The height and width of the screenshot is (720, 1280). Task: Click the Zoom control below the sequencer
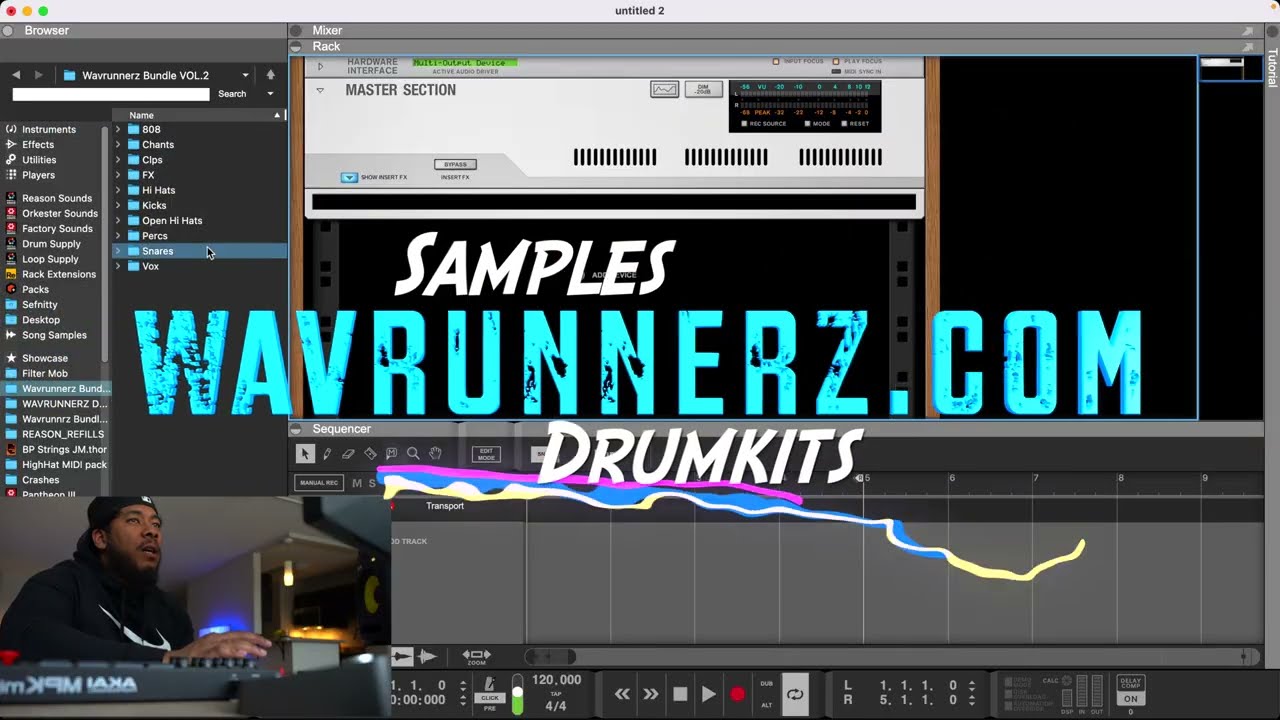[x=476, y=656]
